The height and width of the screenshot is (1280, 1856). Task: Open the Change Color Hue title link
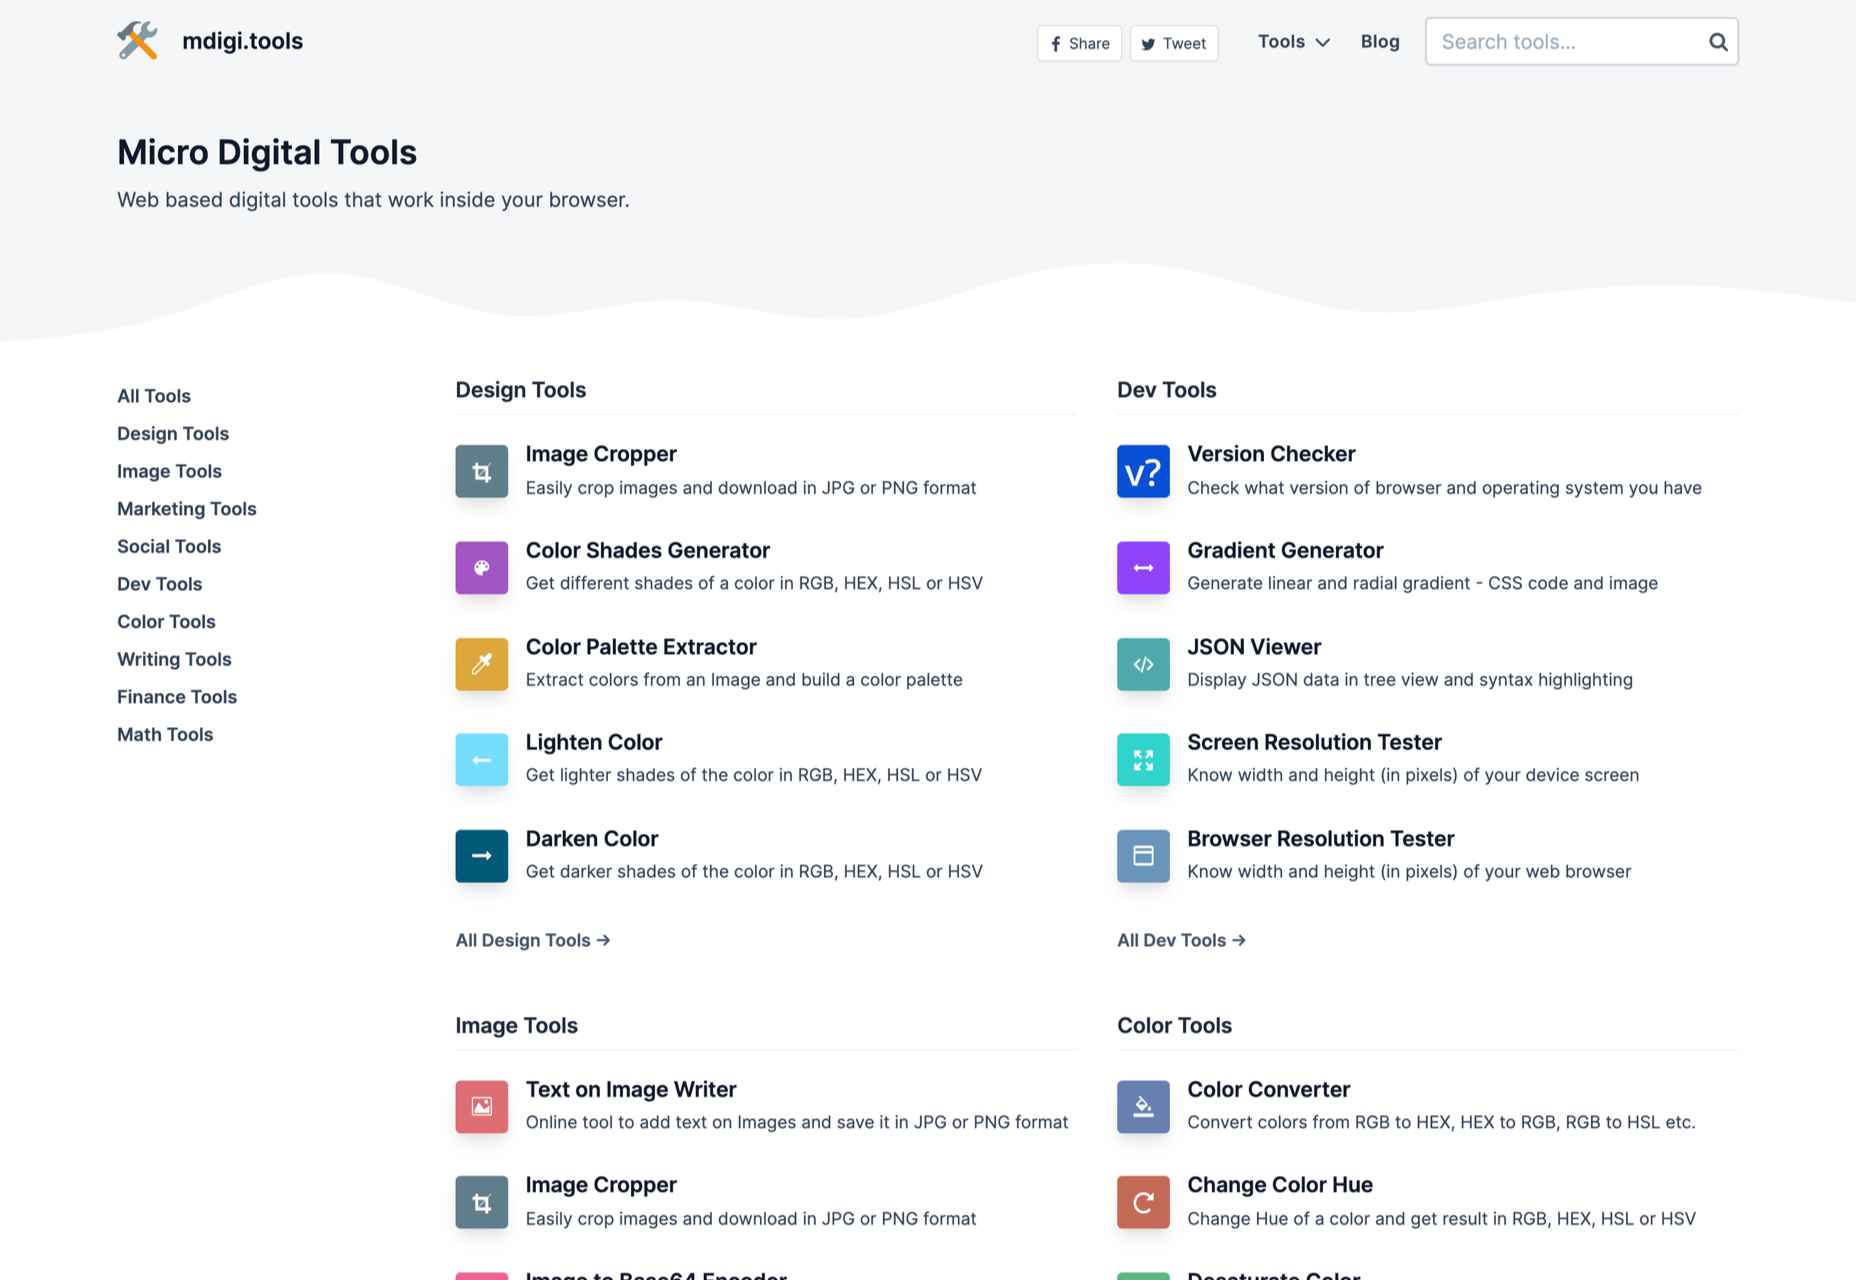coord(1280,1185)
